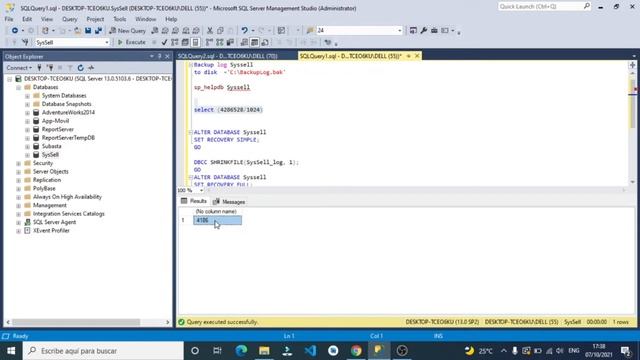The width and height of the screenshot is (640, 360).
Task: Expand the SQL Server Agent node
Action: [18, 222]
